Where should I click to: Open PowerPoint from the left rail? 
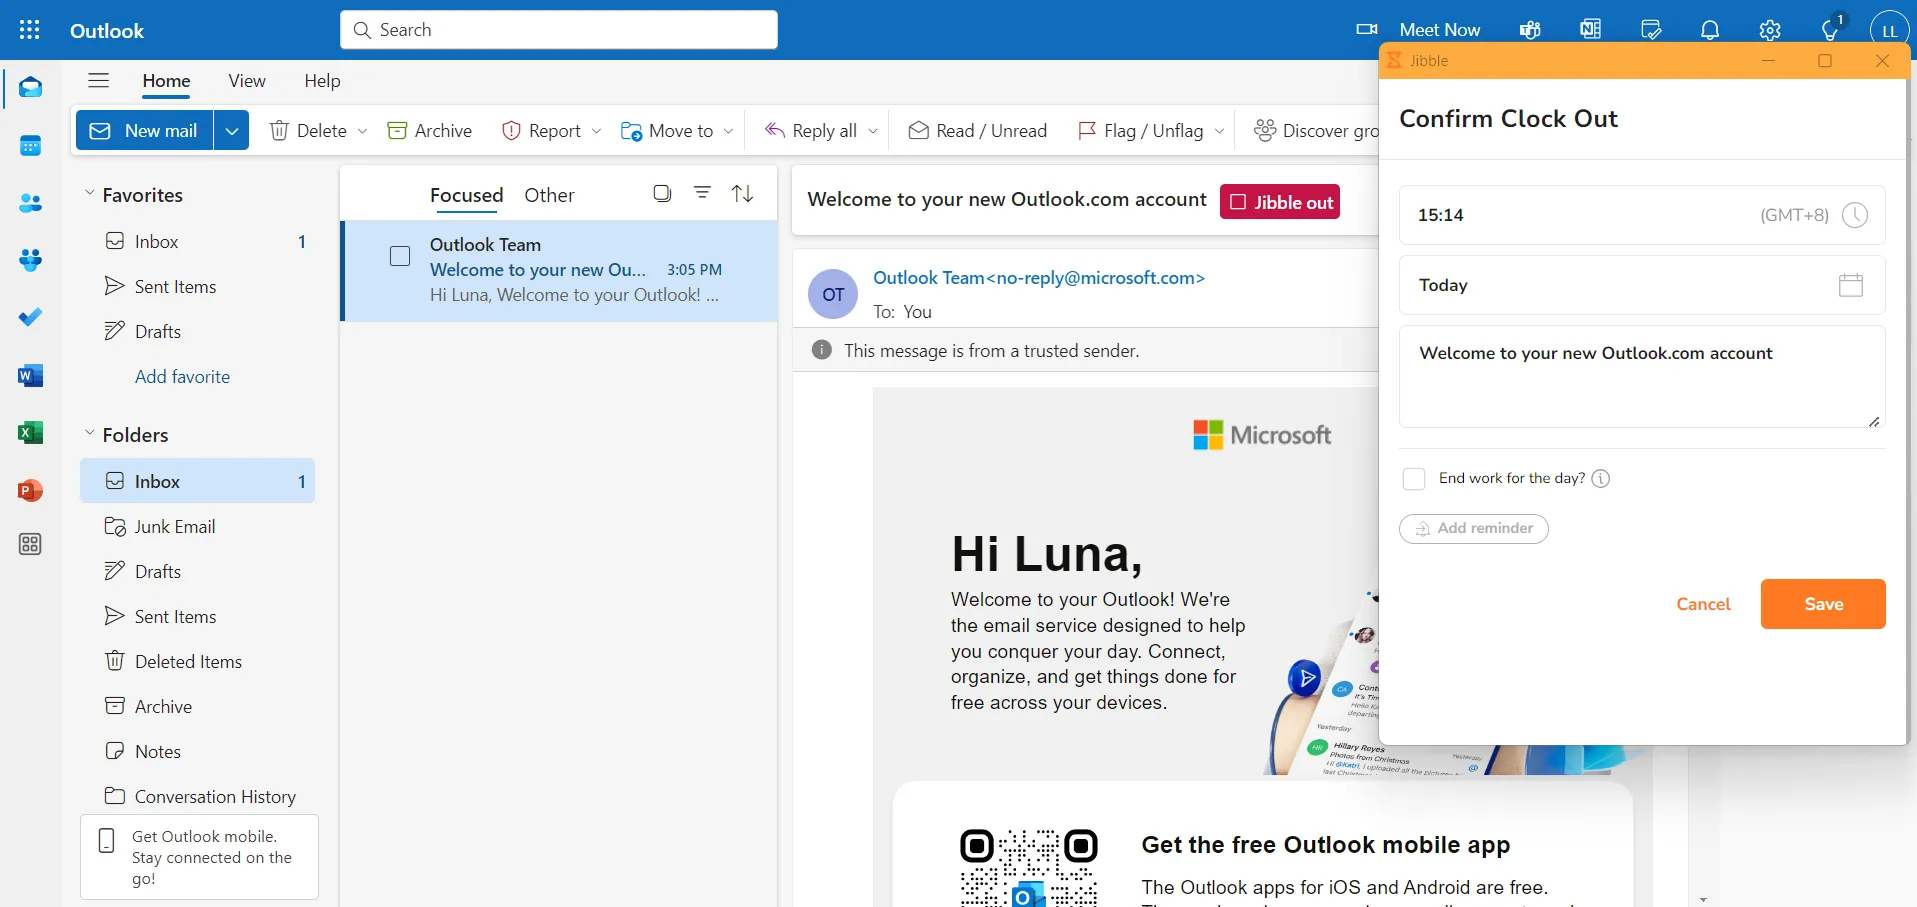30,491
